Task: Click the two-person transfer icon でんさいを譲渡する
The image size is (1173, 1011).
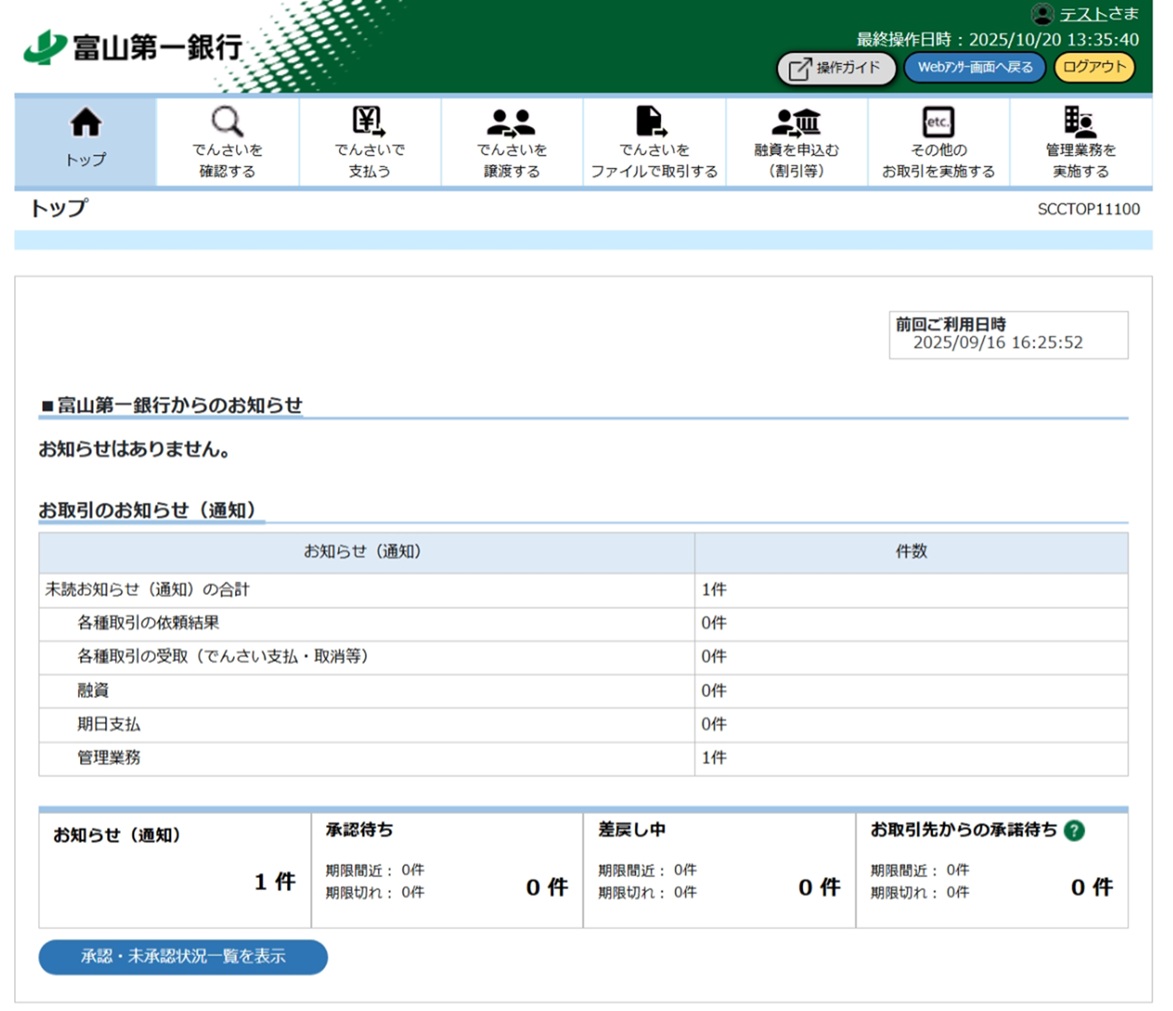Action: (511, 122)
